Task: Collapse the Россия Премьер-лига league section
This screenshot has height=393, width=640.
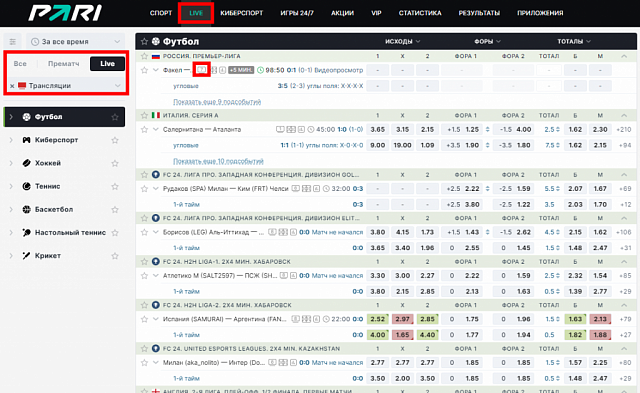Action: click(624, 56)
